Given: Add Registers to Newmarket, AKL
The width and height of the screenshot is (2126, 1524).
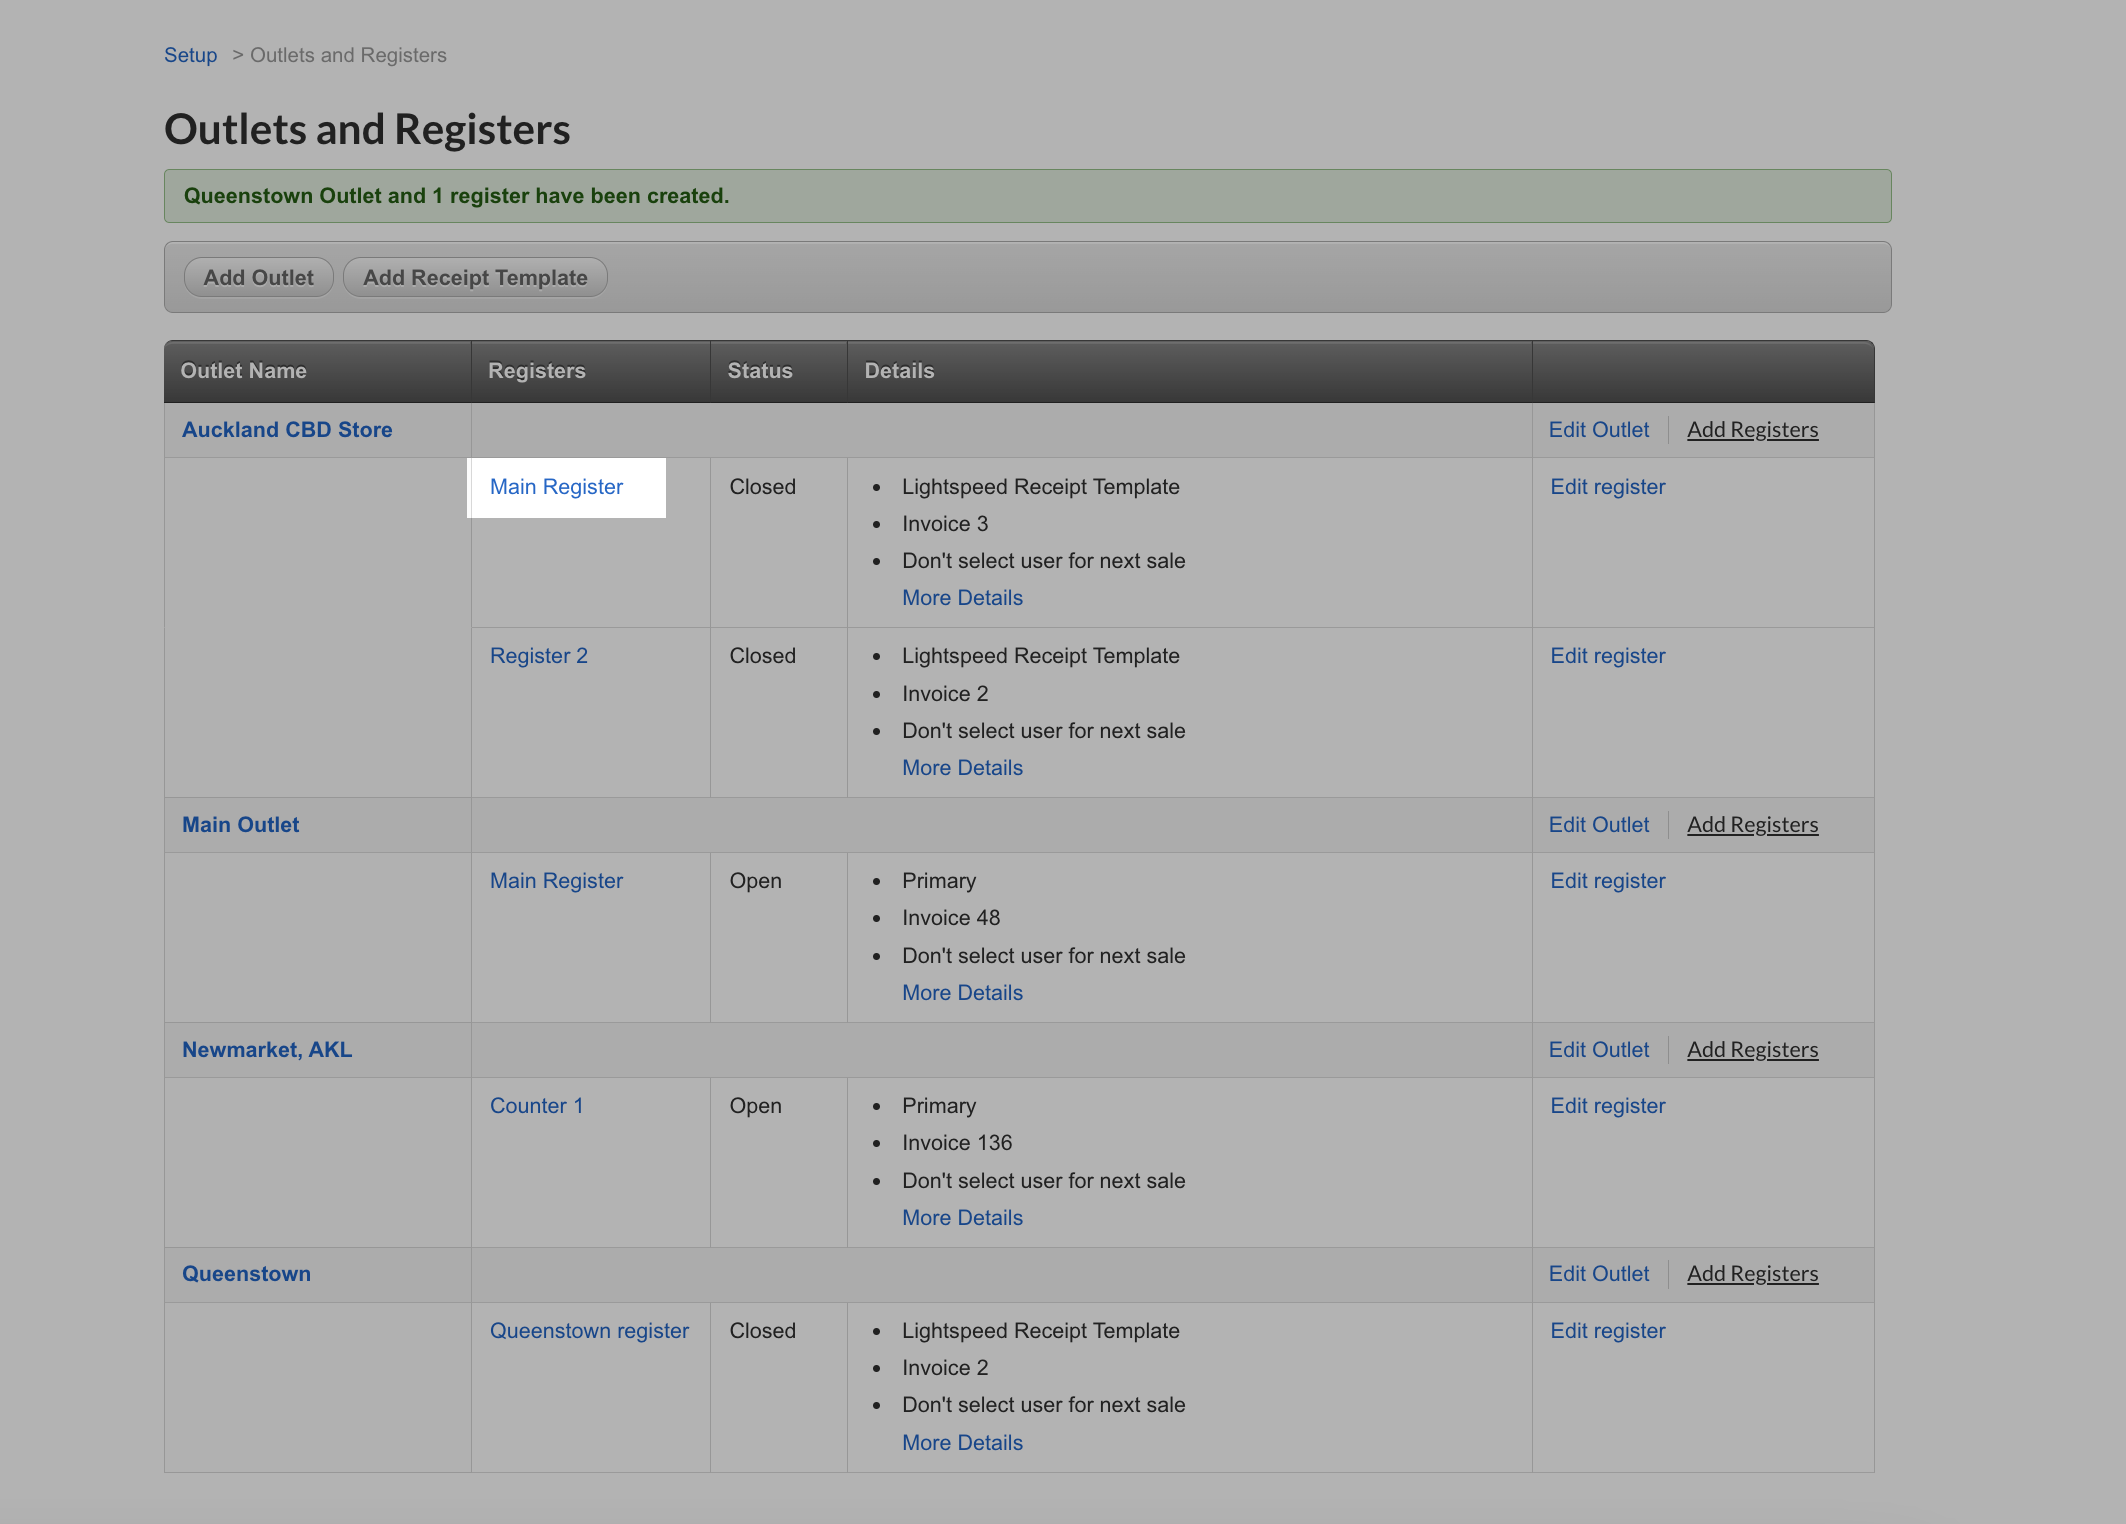Looking at the screenshot, I should pyautogui.click(x=1753, y=1049).
